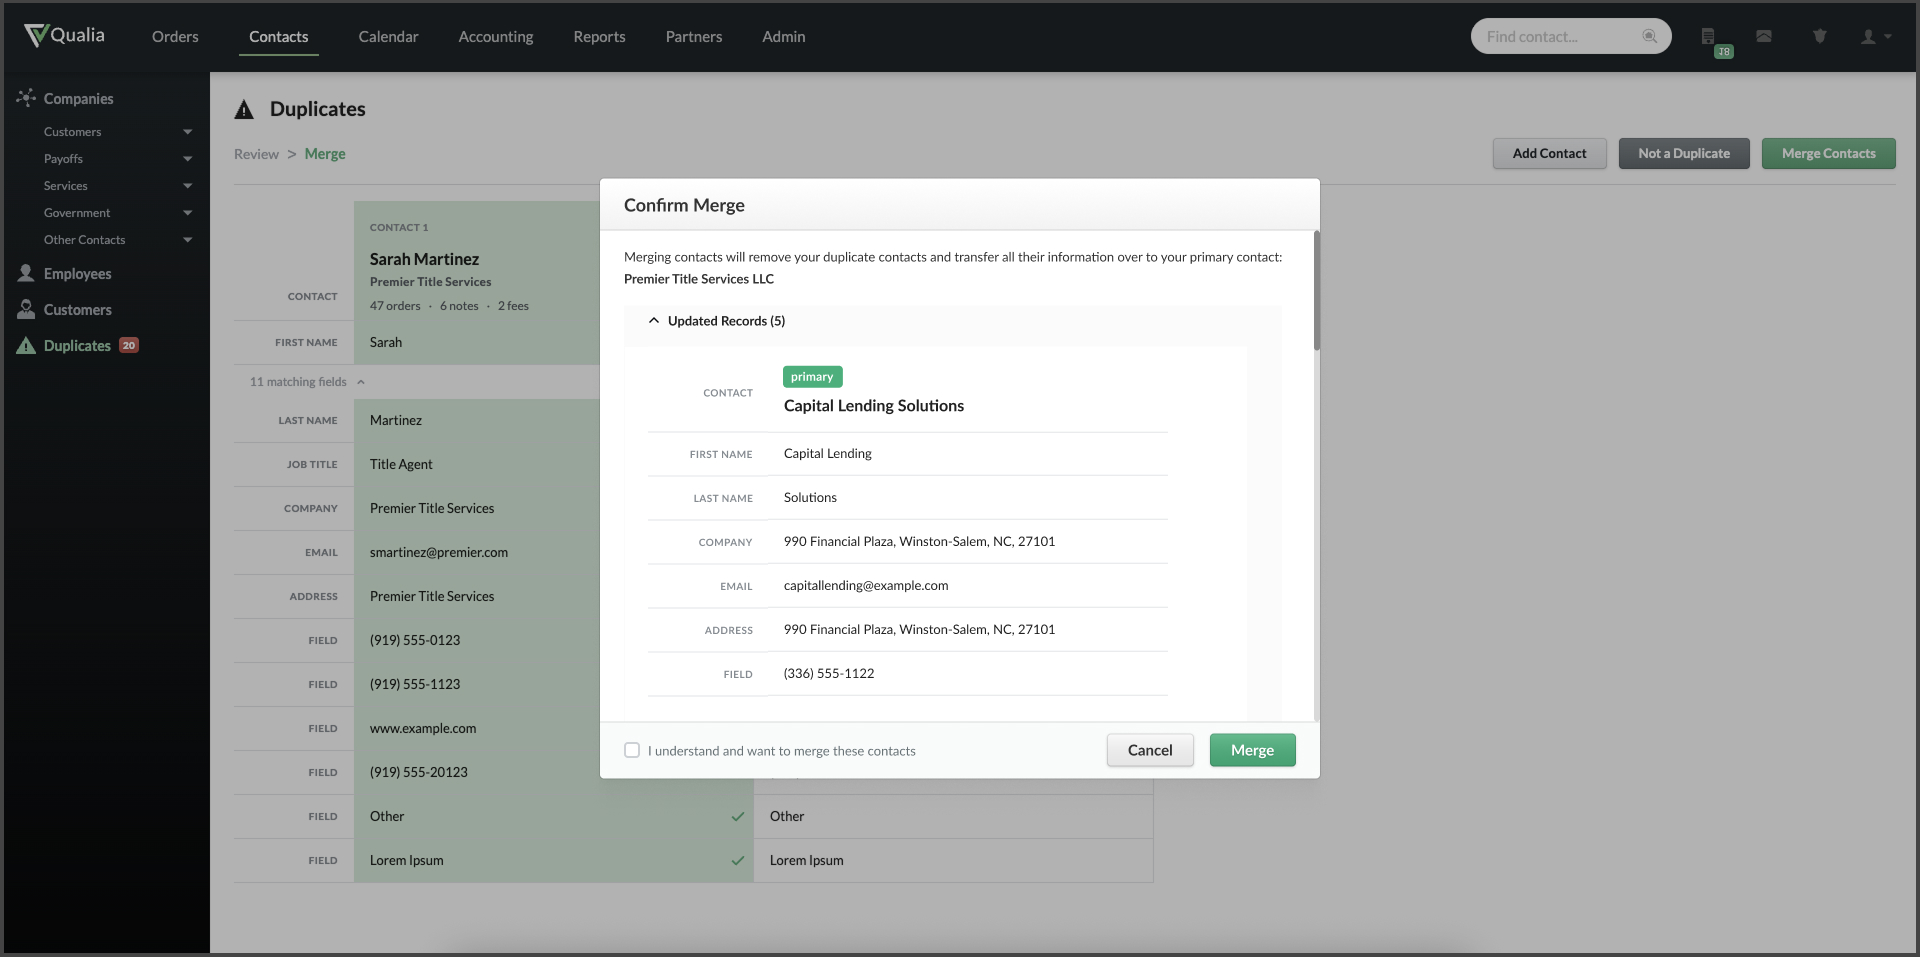Open the Orders menu

pos(175,37)
